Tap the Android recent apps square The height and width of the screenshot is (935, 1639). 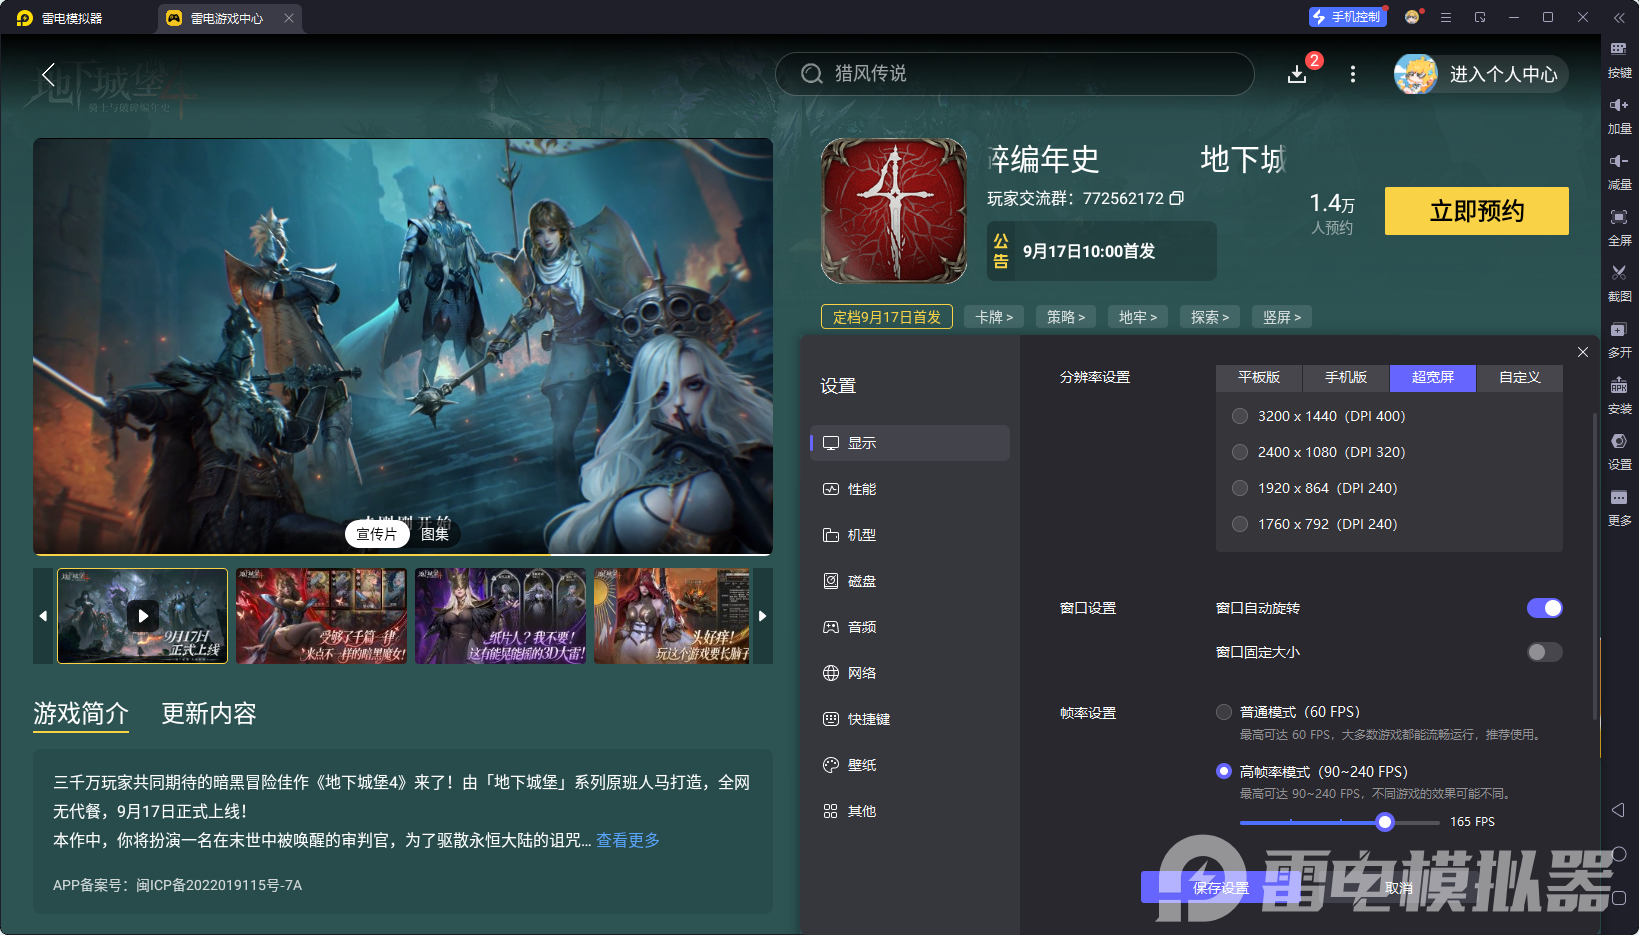pyautogui.click(x=1619, y=898)
